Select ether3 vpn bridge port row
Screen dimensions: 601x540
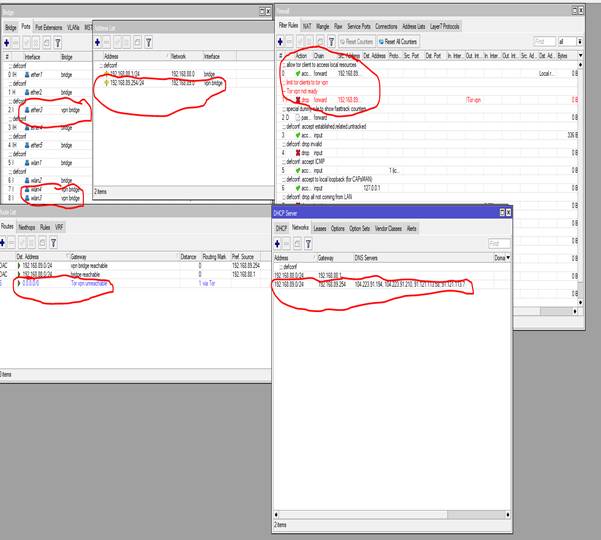tap(46, 110)
